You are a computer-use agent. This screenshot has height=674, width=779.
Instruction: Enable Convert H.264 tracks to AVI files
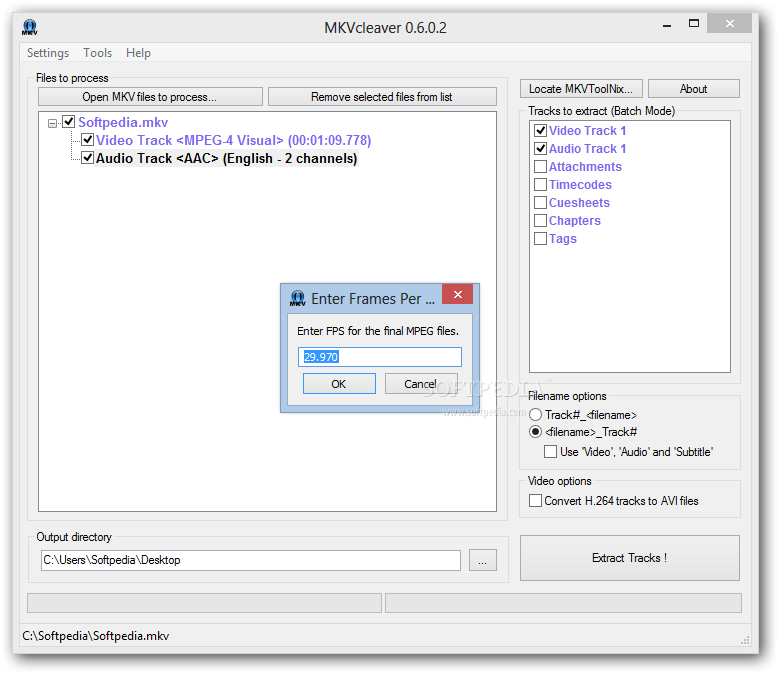[x=536, y=501]
